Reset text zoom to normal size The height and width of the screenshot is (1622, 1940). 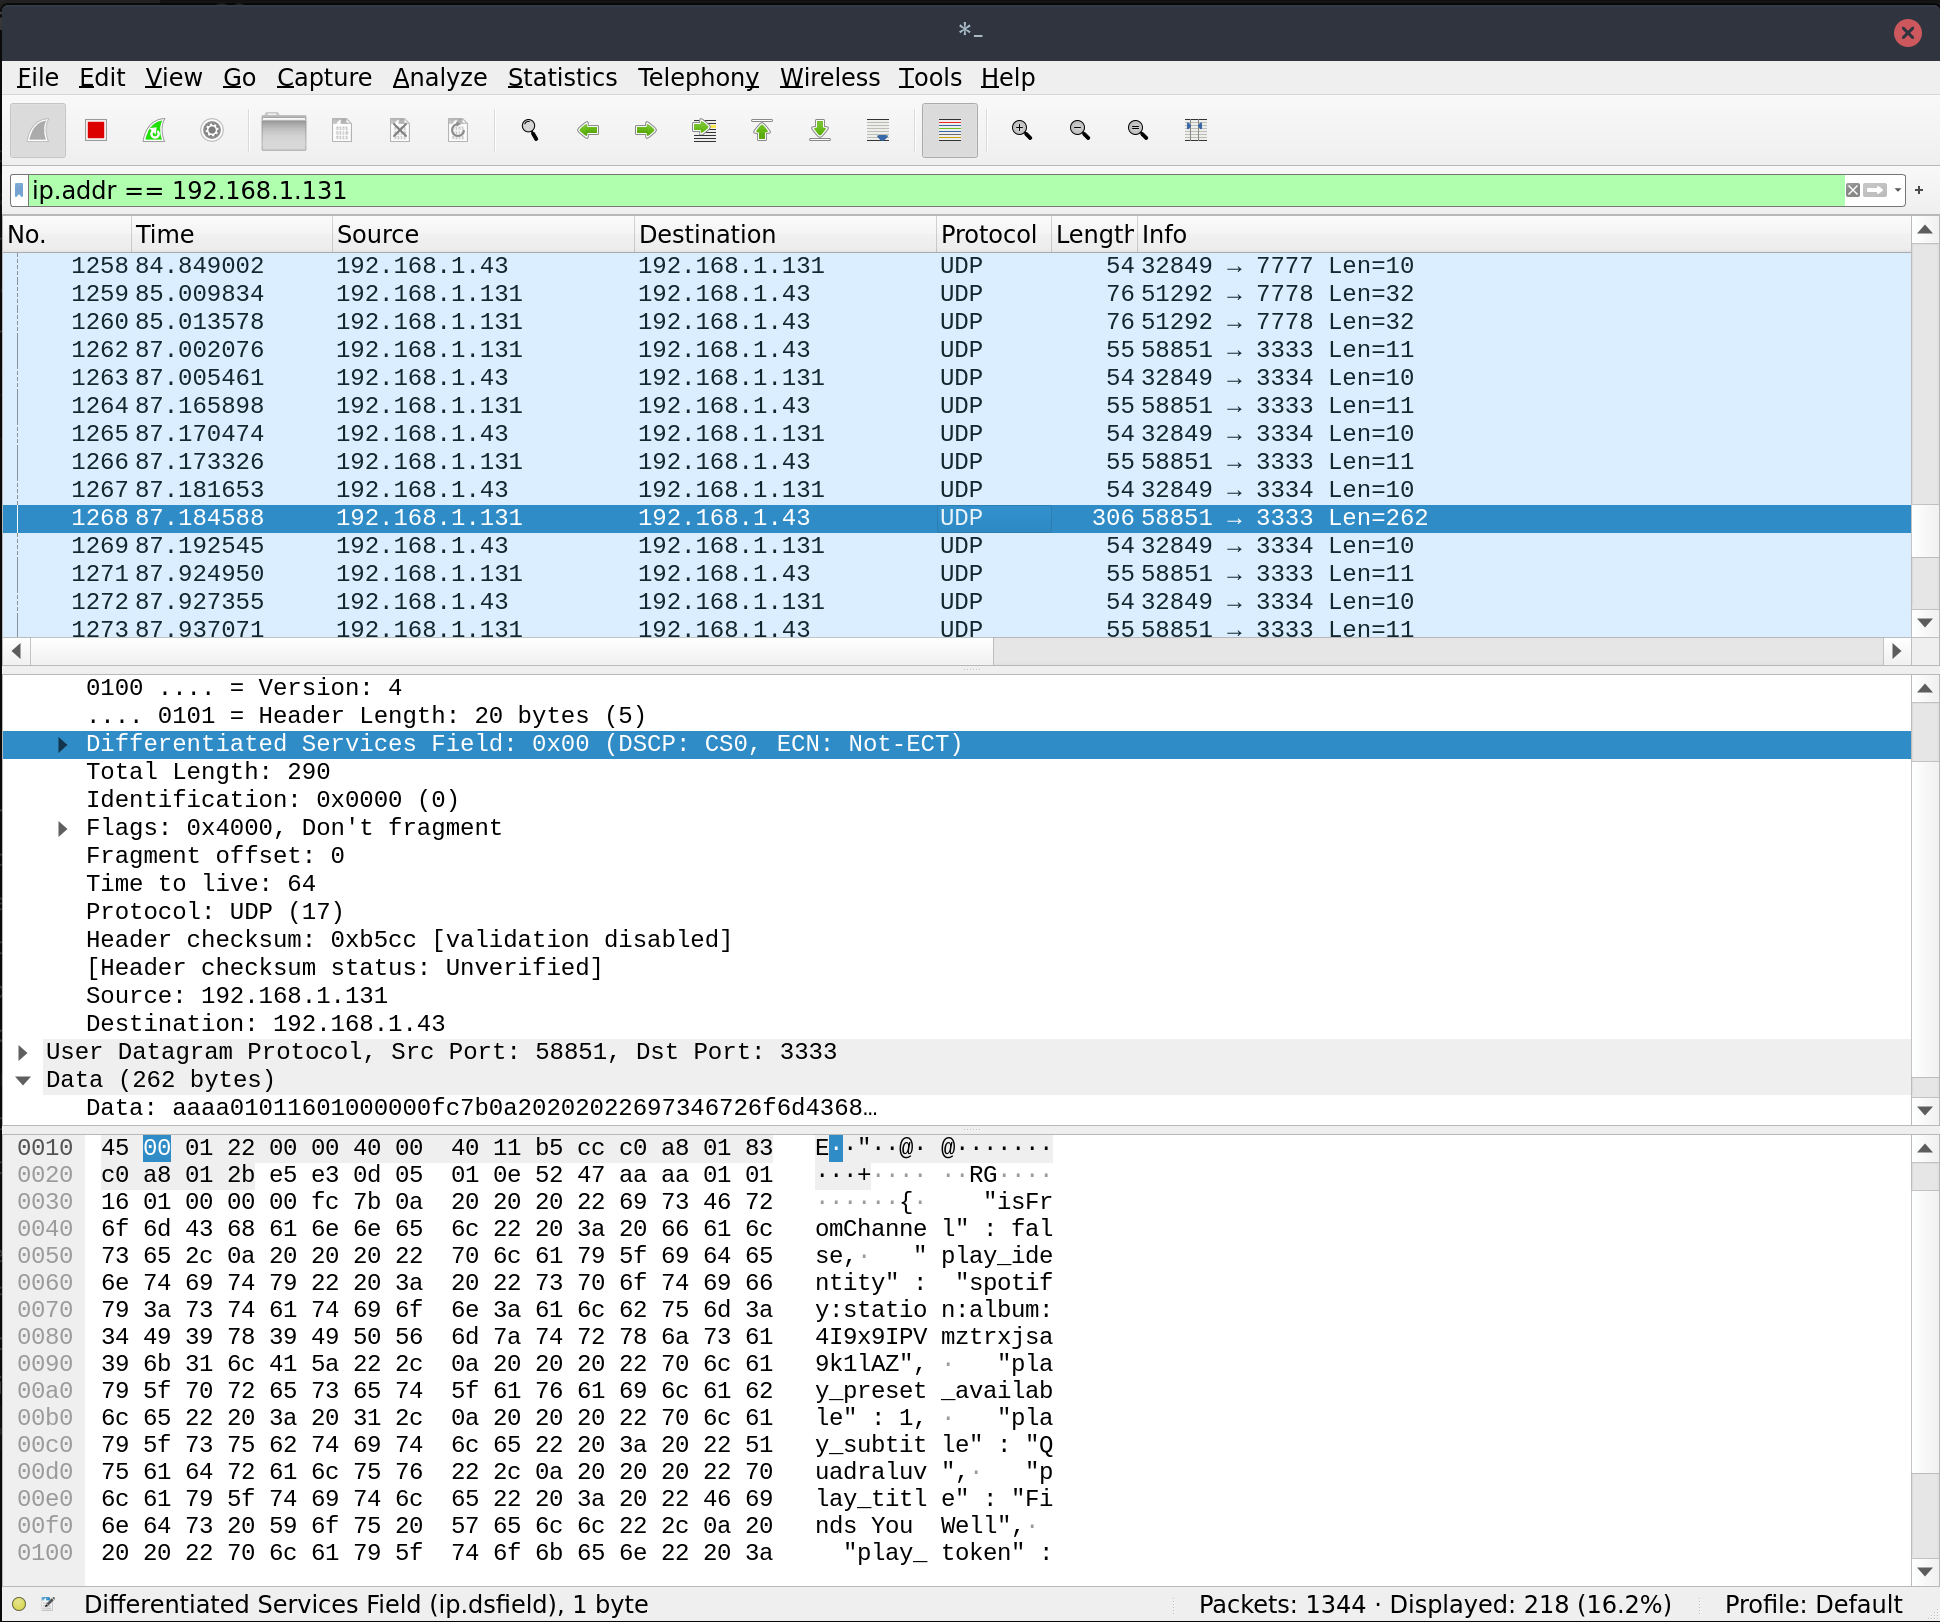1138,130
